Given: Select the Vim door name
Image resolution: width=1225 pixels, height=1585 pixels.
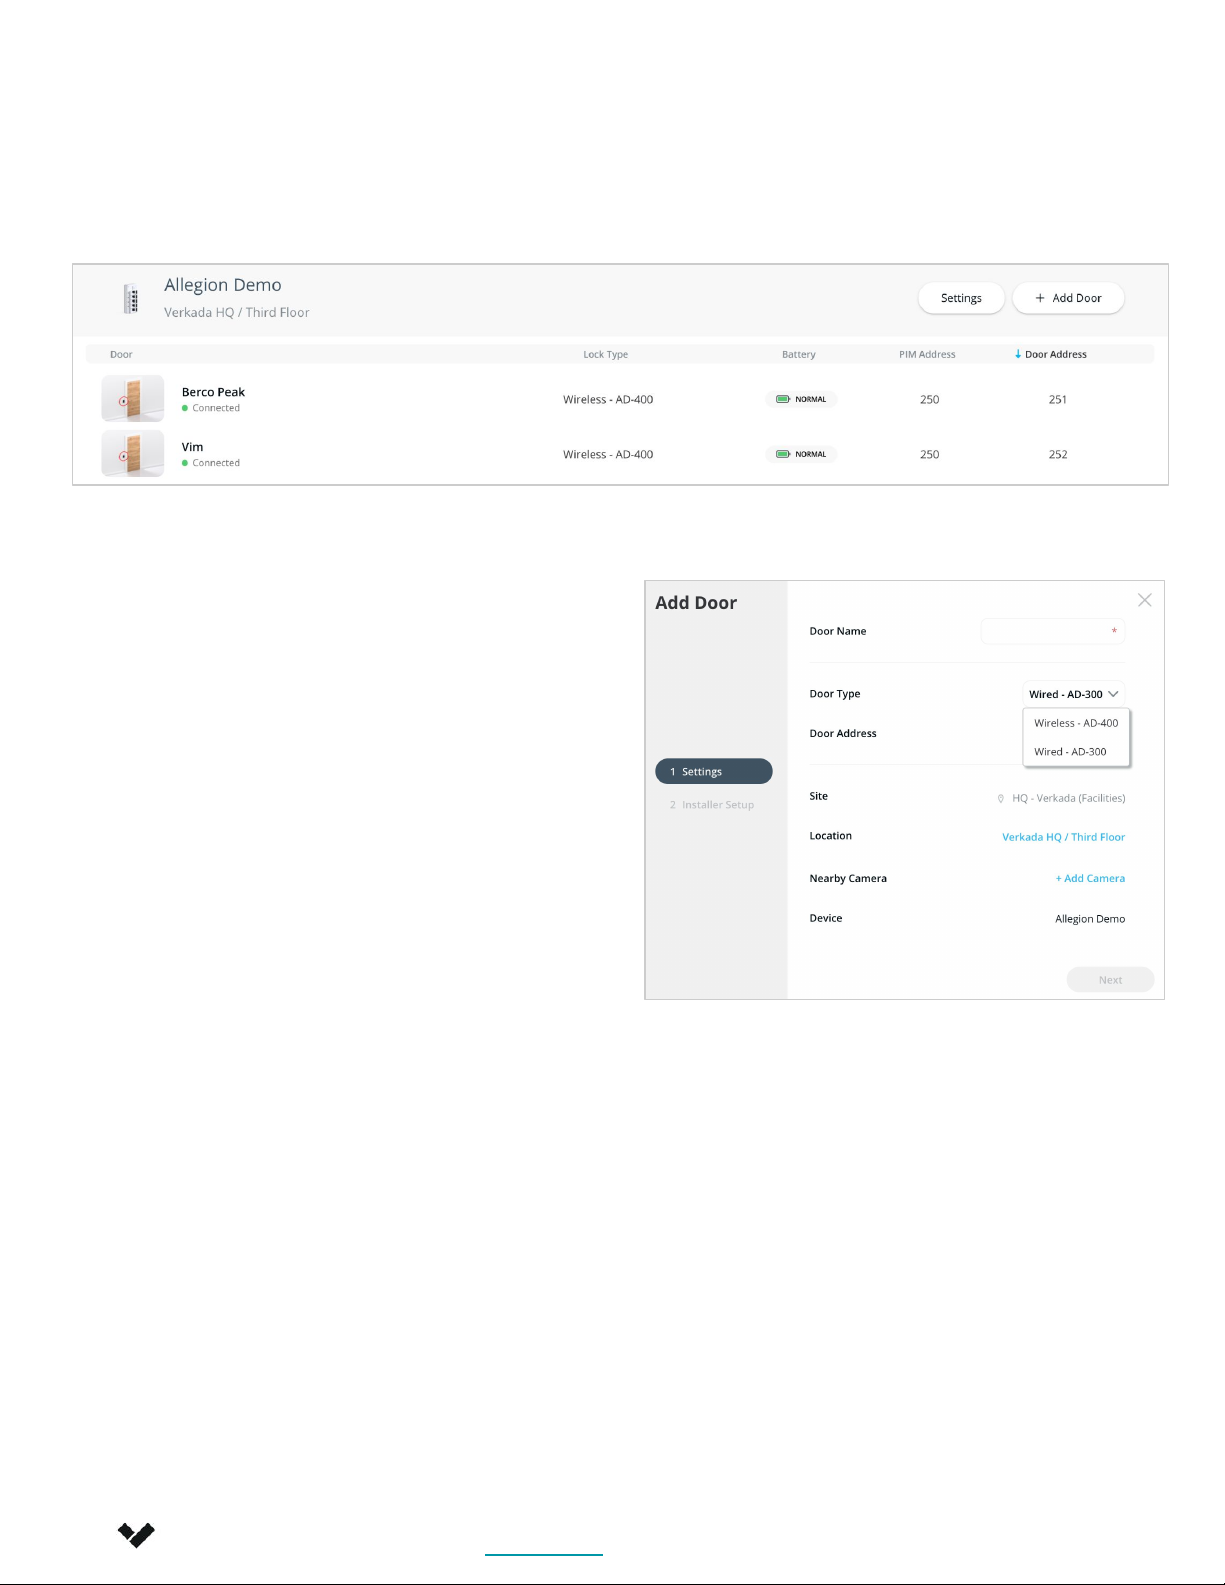Looking at the screenshot, I should [192, 447].
